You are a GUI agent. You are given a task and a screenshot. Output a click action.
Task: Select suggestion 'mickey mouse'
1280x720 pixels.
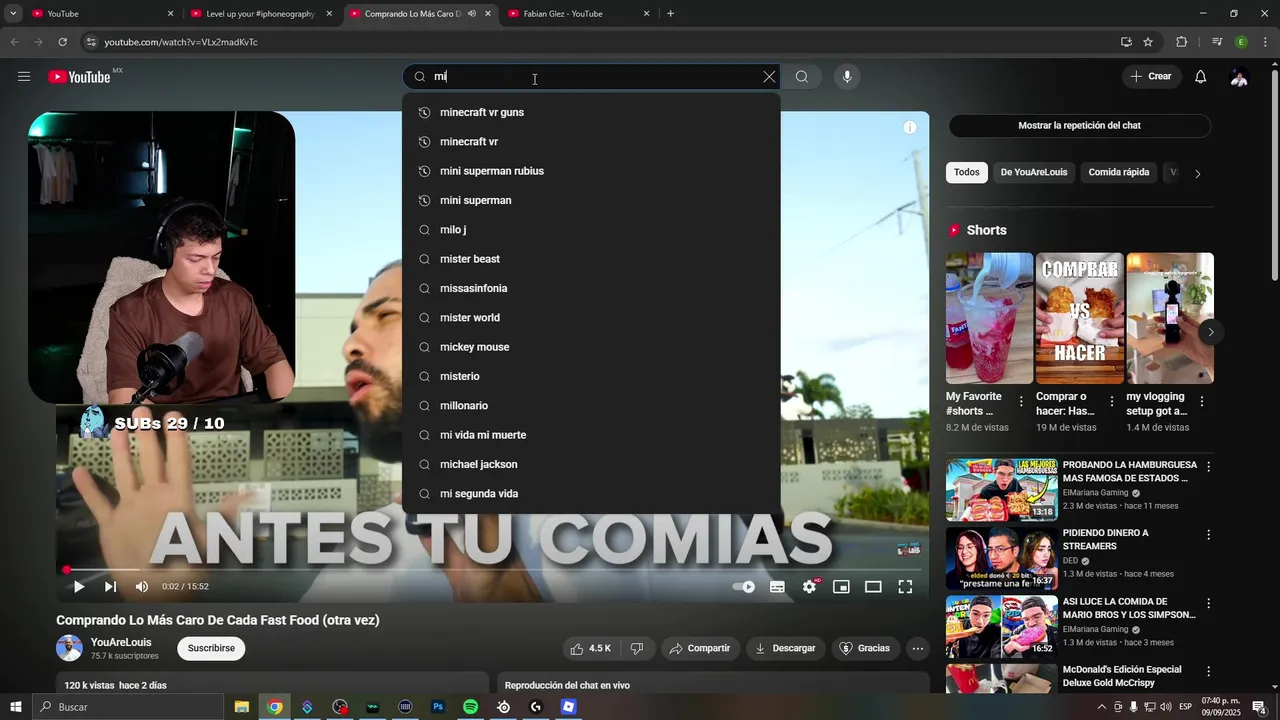pyautogui.click(x=591, y=347)
